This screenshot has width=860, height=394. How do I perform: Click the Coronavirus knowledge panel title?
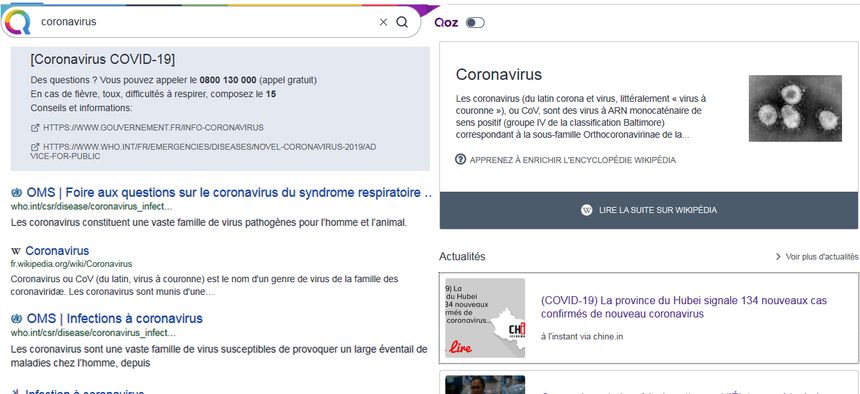click(499, 74)
